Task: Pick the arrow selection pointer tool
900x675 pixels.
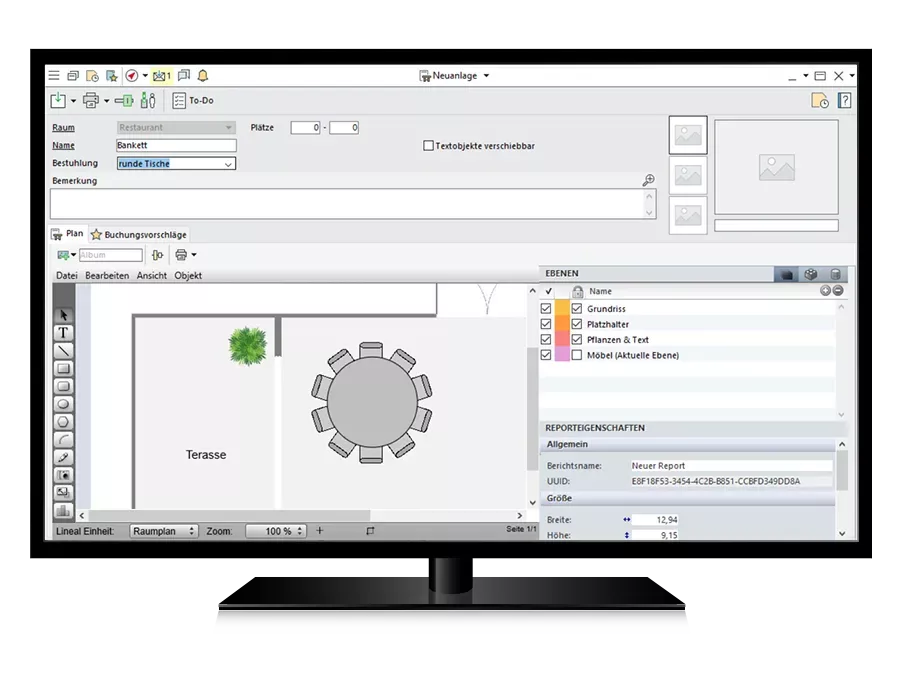Action: 64,315
